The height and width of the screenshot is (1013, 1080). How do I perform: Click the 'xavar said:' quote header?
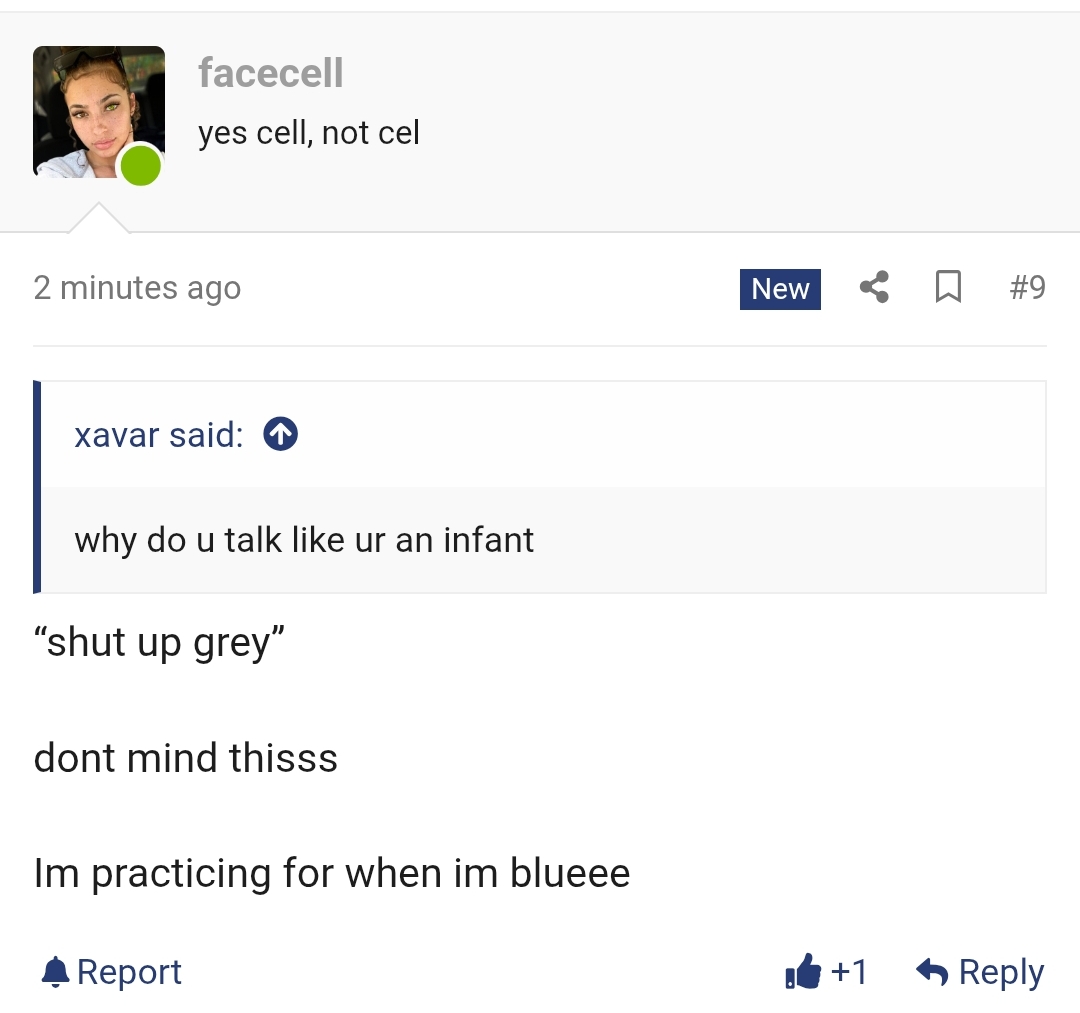click(159, 435)
